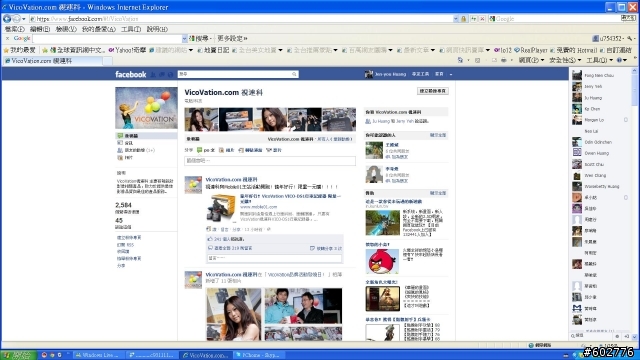640x360 pixels.
Task: Open the 檔案(F) menu
Action: click(x=15, y=29)
